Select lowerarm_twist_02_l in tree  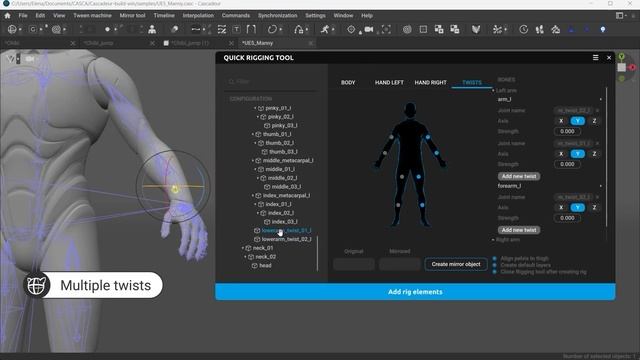[x=286, y=239]
